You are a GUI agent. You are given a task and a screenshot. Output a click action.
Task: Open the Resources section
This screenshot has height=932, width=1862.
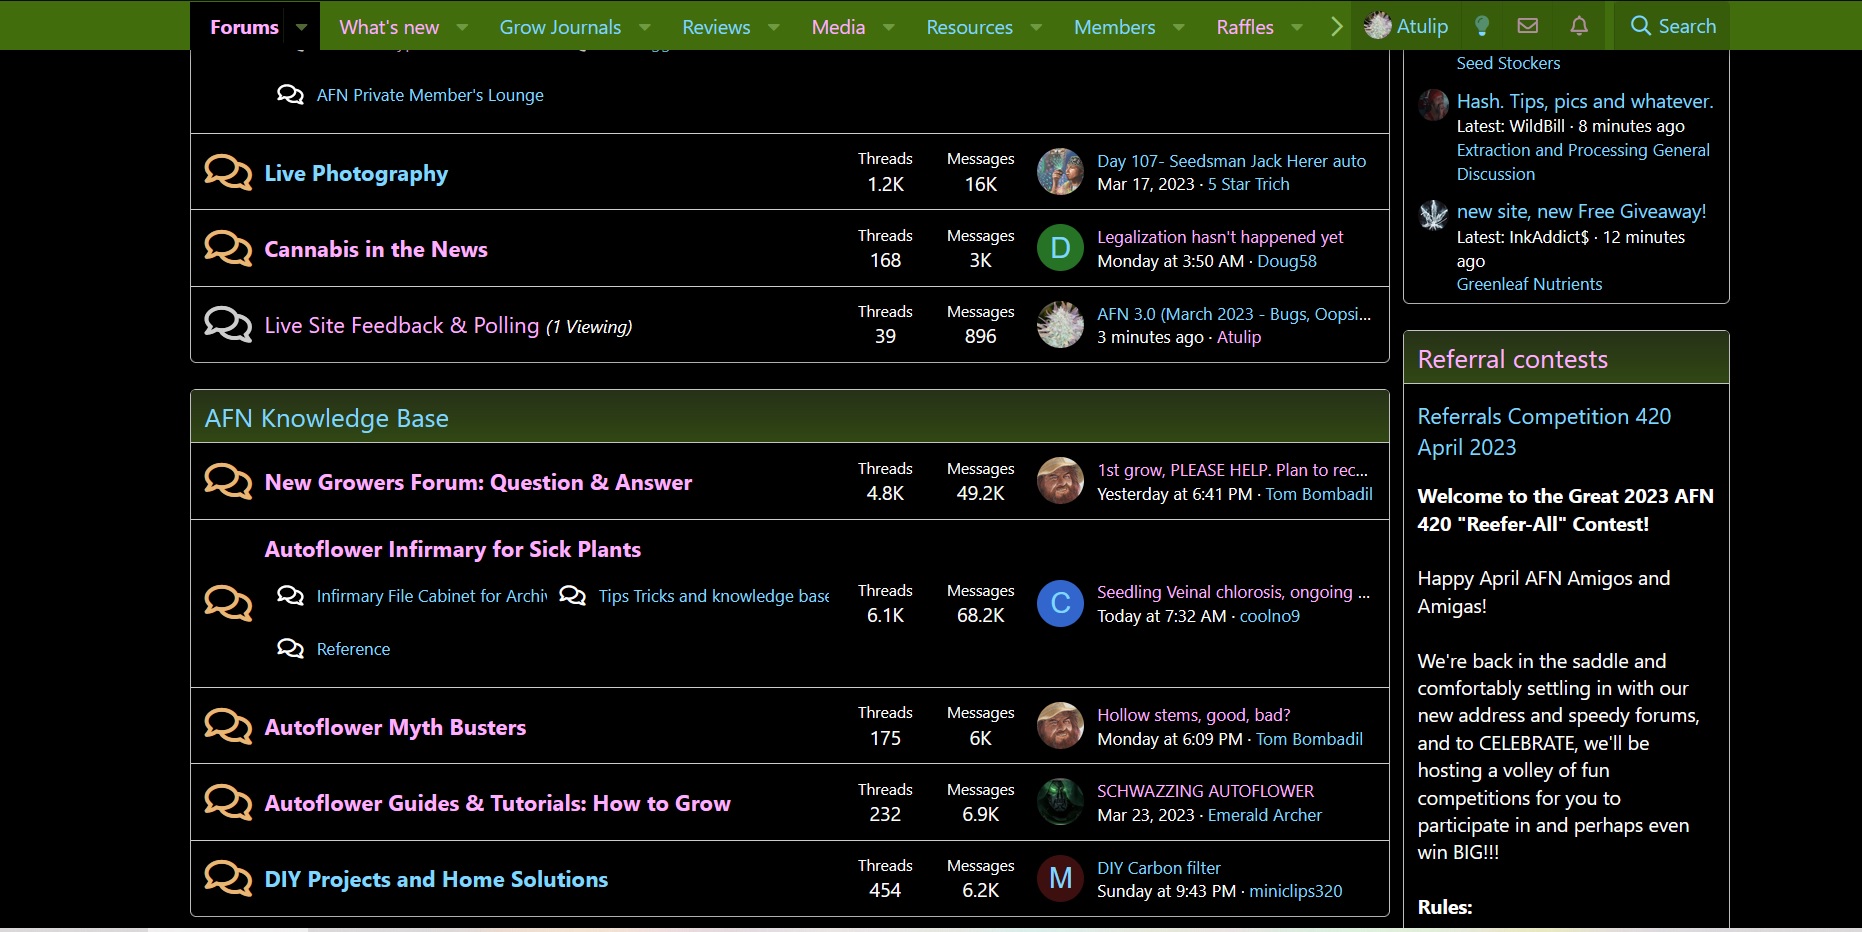(969, 27)
